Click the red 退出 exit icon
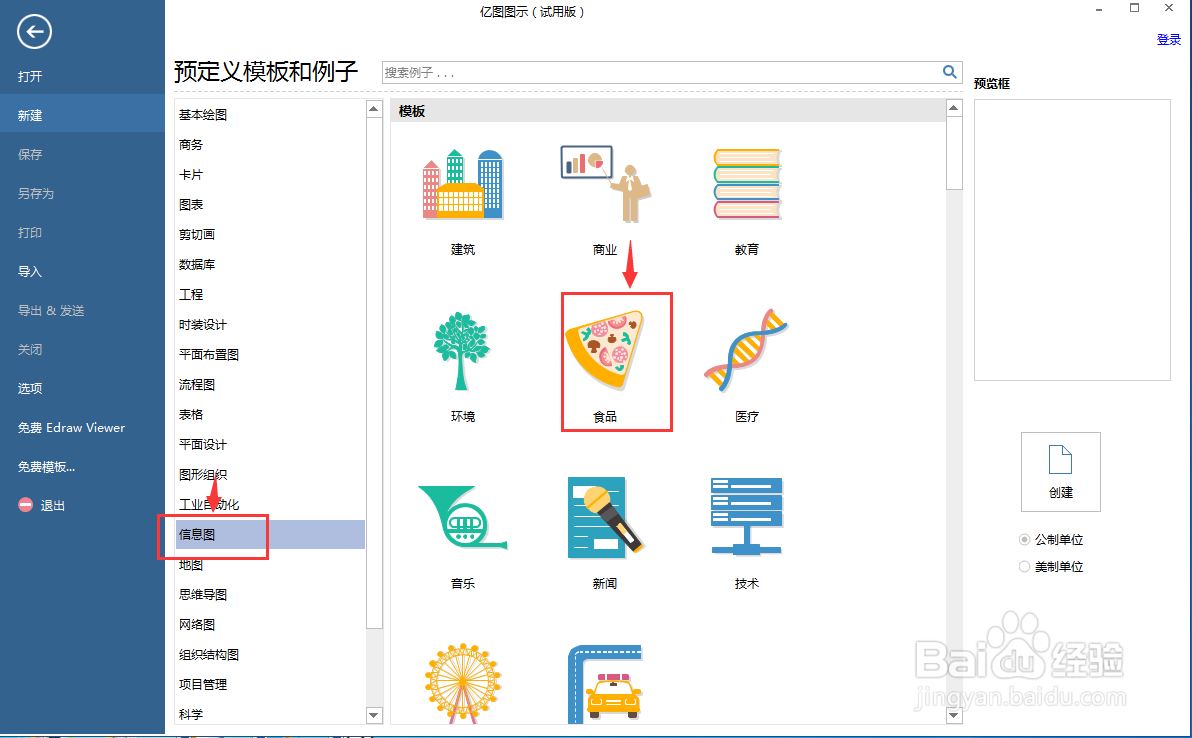1192x738 pixels. point(26,505)
